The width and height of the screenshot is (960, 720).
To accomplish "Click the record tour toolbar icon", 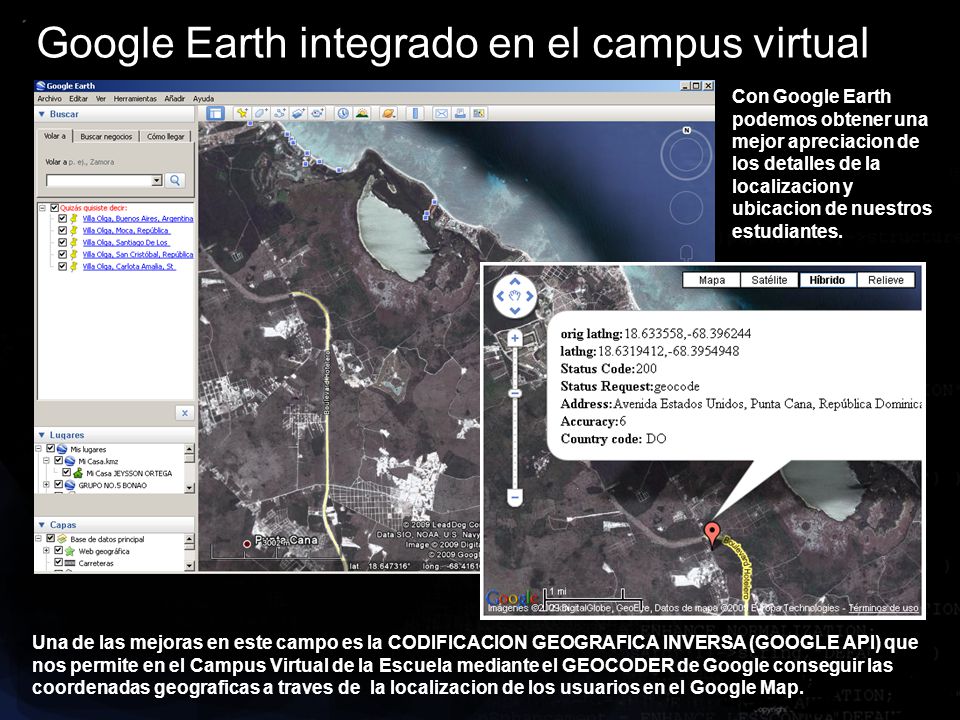I will tap(317, 113).
